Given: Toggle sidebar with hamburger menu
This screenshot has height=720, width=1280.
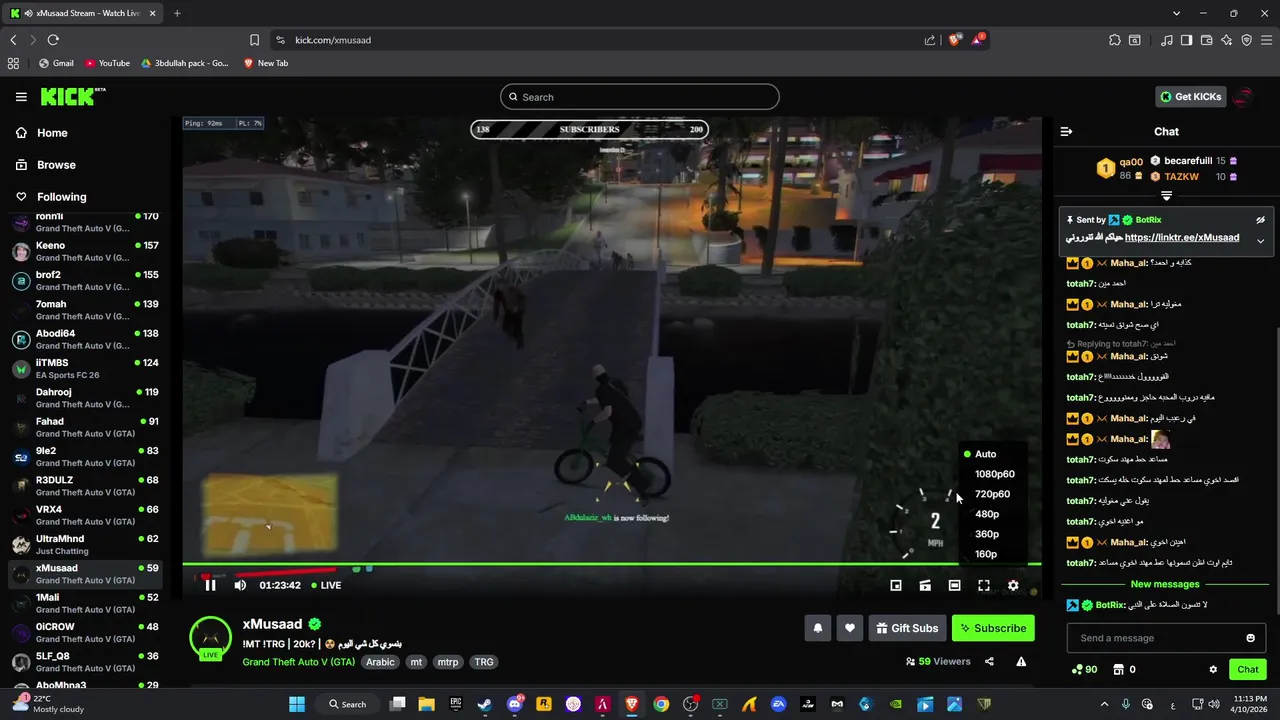Looking at the screenshot, I should (21, 97).
